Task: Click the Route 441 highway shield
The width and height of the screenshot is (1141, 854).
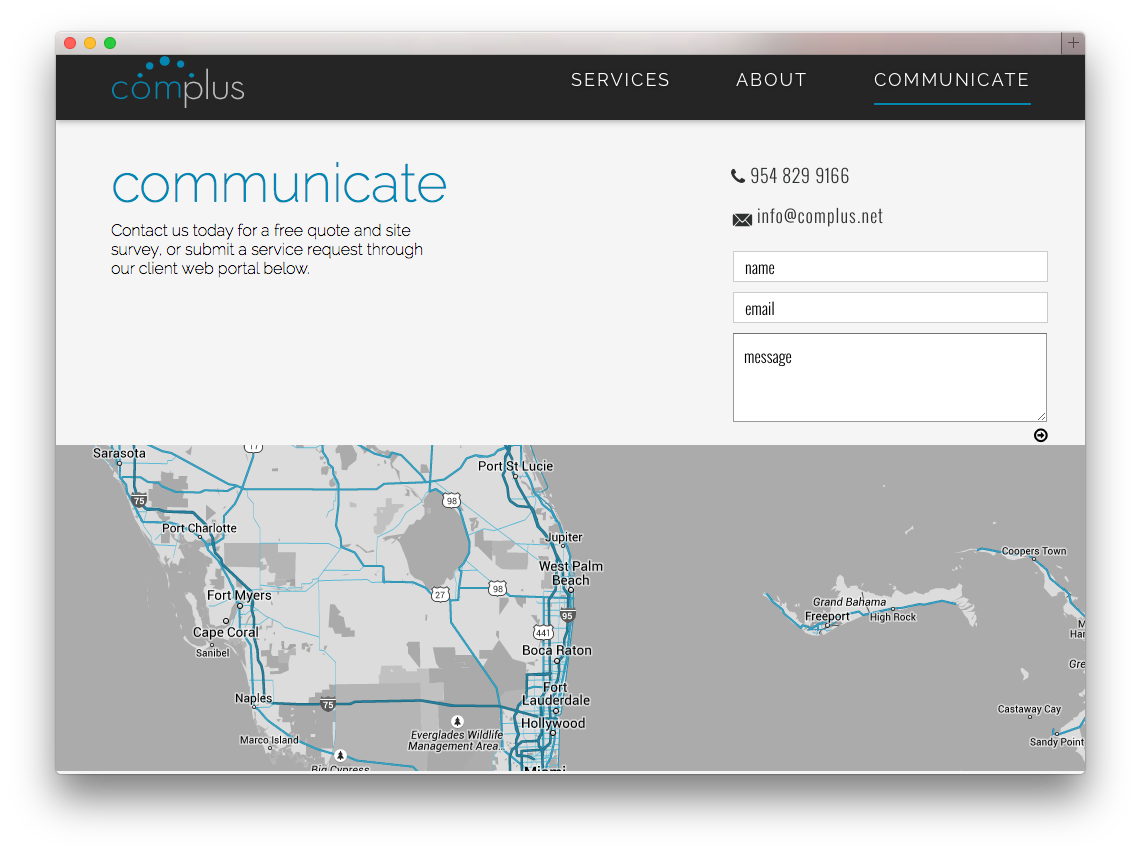Action: point(543,632)
